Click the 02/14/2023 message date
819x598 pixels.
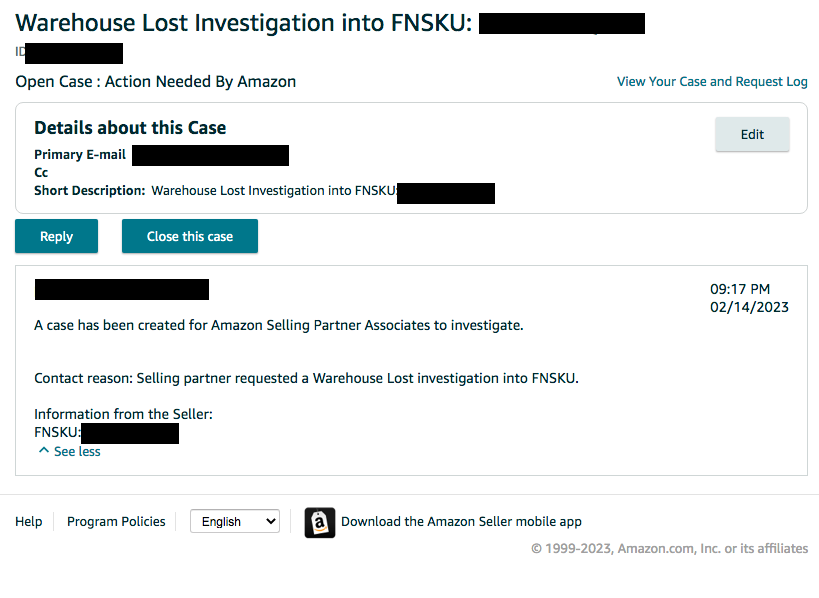[x=749, y=307]
